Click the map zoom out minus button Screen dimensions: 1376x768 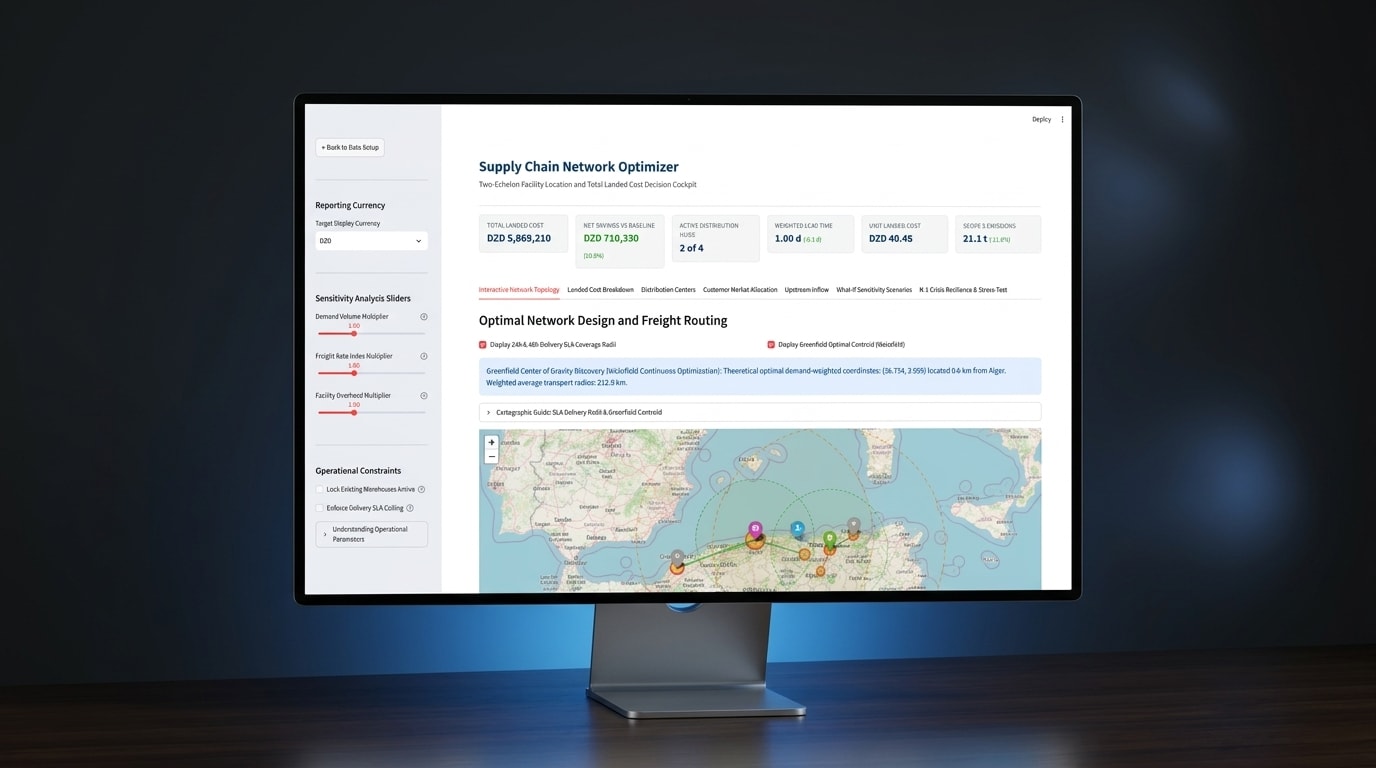point(491,456)
